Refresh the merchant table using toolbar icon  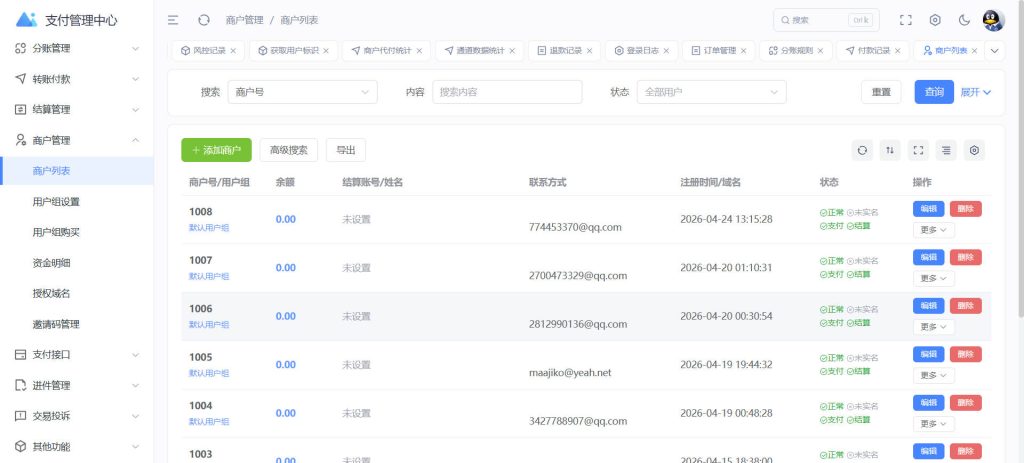(862, 150)
